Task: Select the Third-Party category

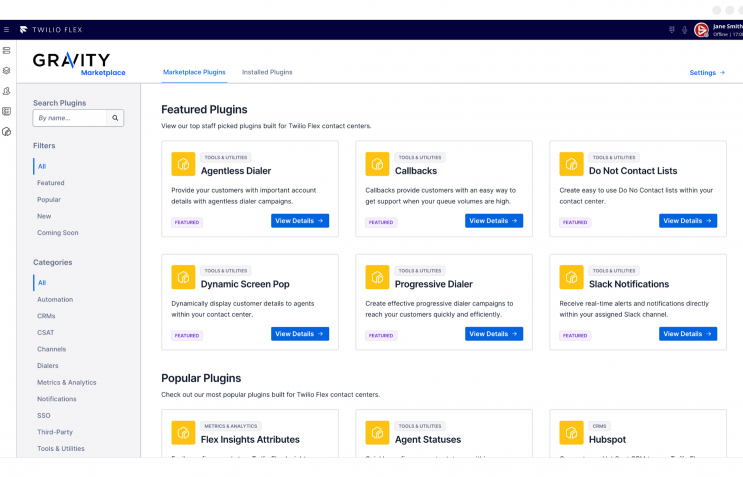Action: point(55,432)
